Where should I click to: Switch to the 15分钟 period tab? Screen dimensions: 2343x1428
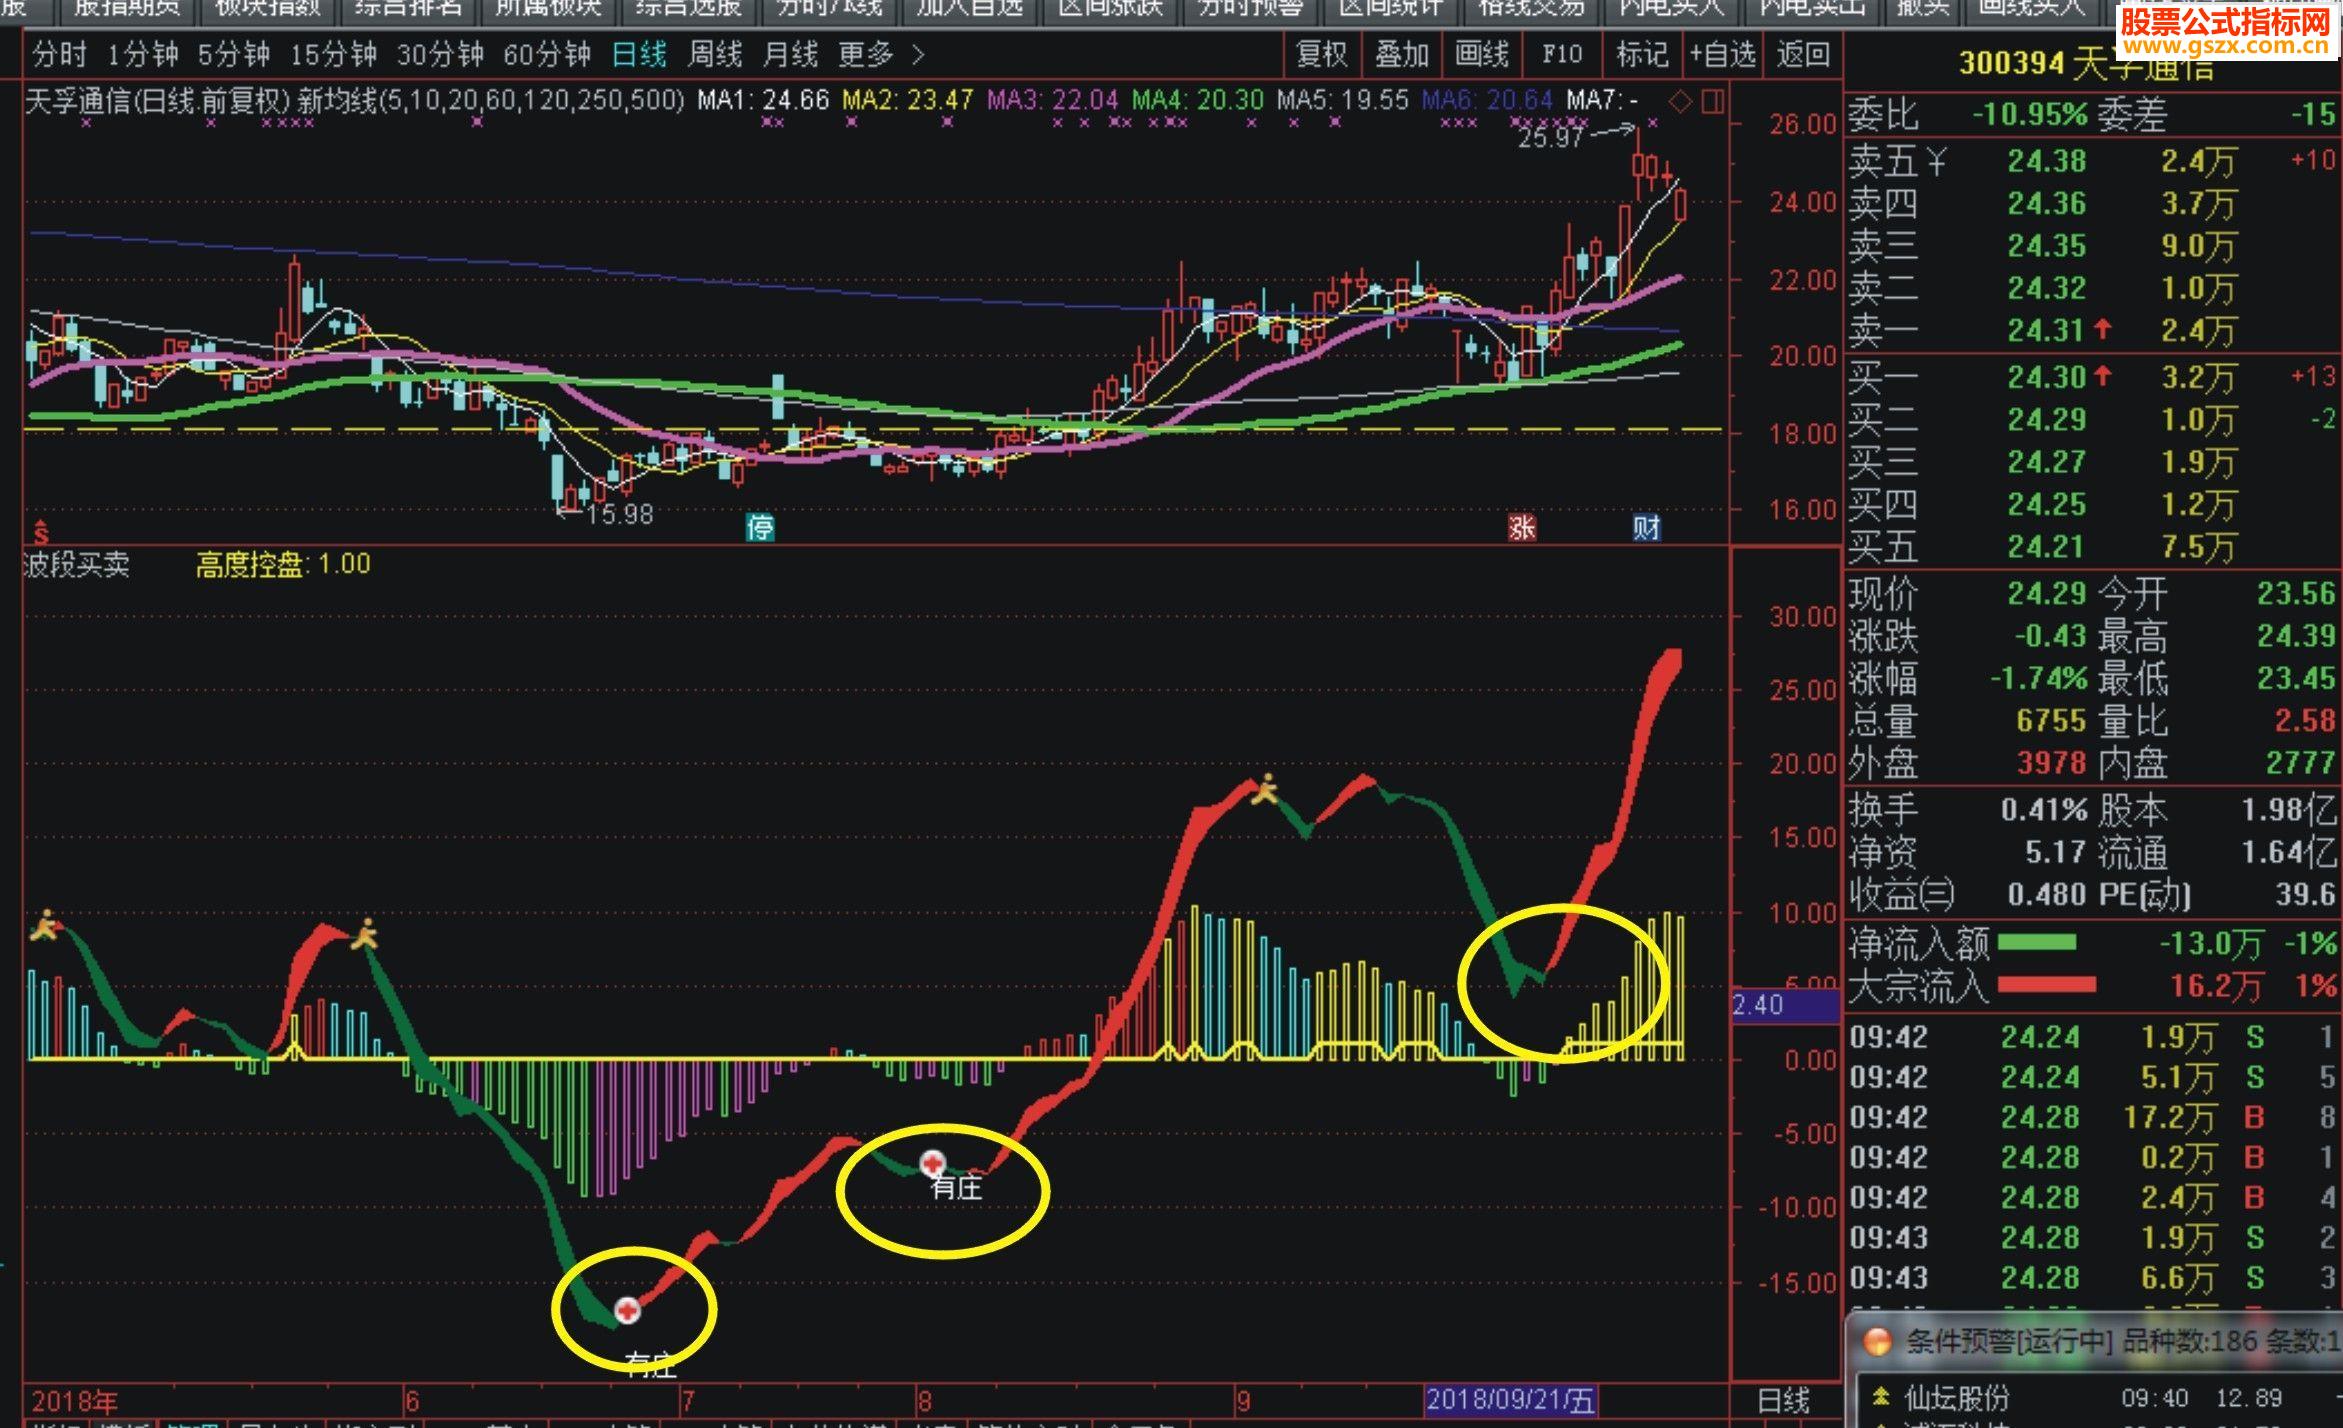point(333,55)
